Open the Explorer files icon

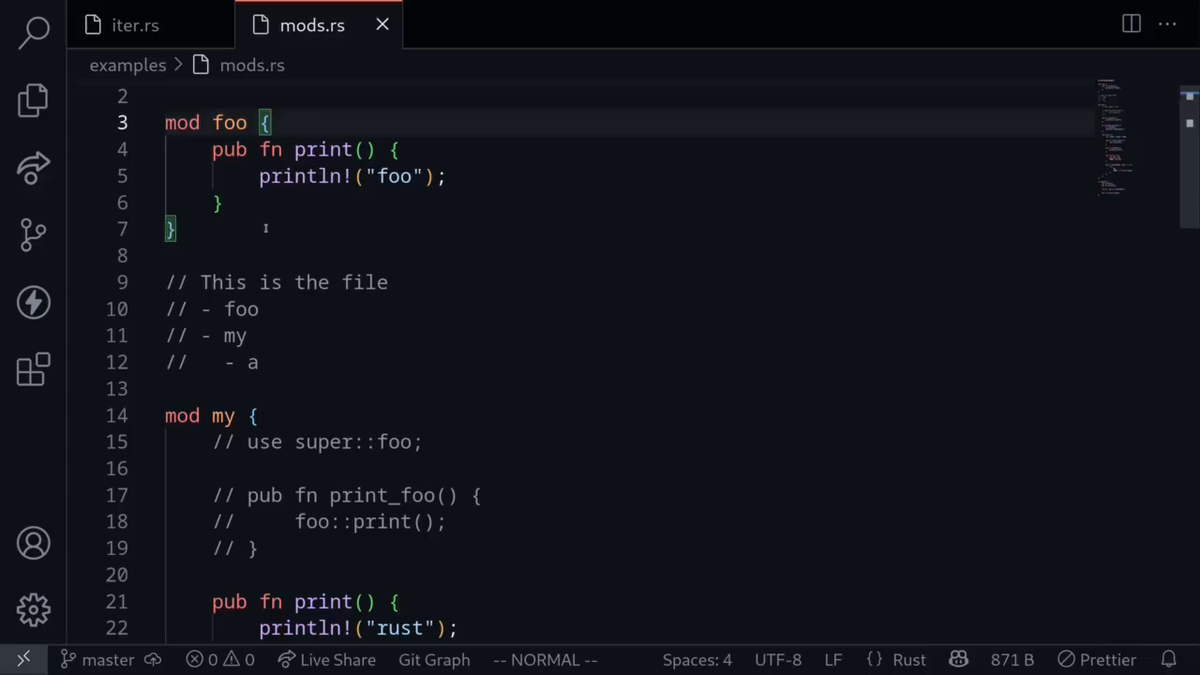[33, 100]
